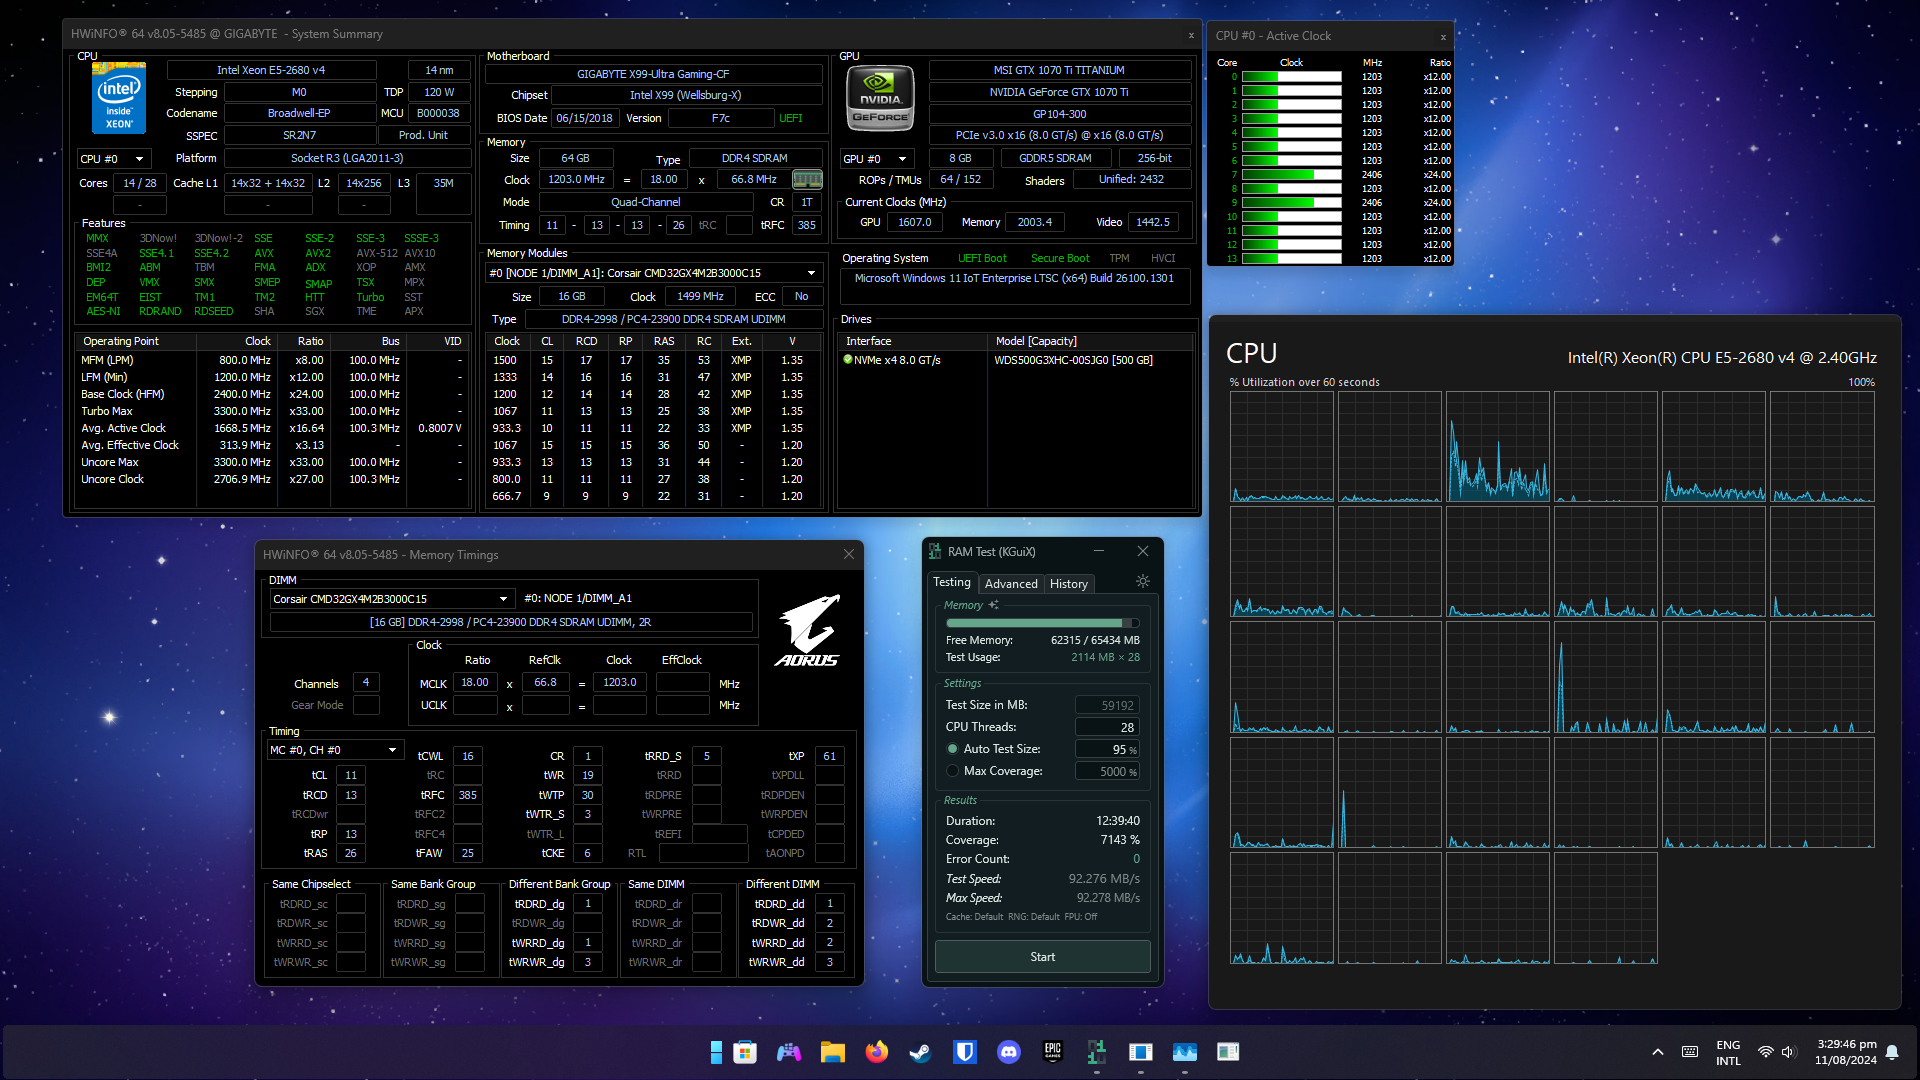Click the 'Uncore Clock' operating point row
This screenshot has width=1920, height=1080.
click(x=271, y=479)
